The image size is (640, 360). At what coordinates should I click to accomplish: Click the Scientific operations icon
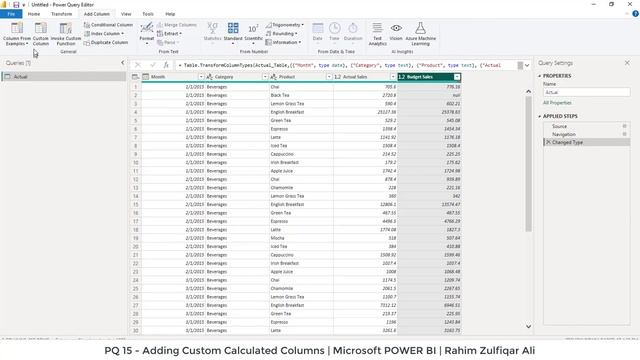coord(253,29)
